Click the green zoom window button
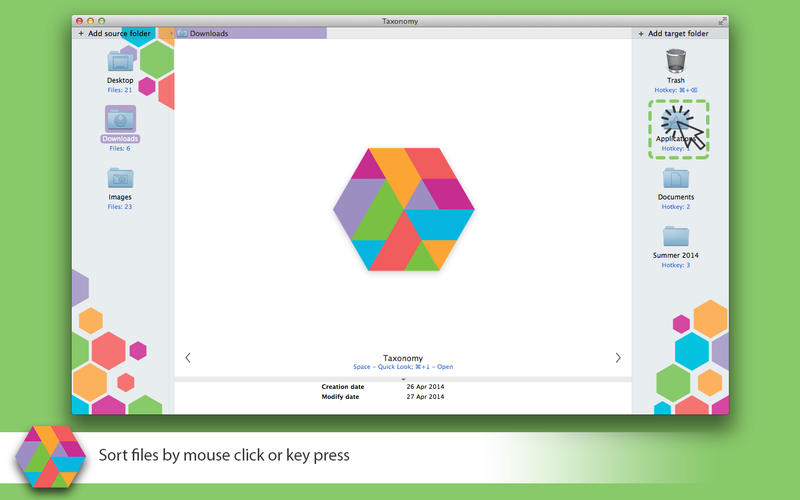The image size is (800, 500). [x=102, y=21]
